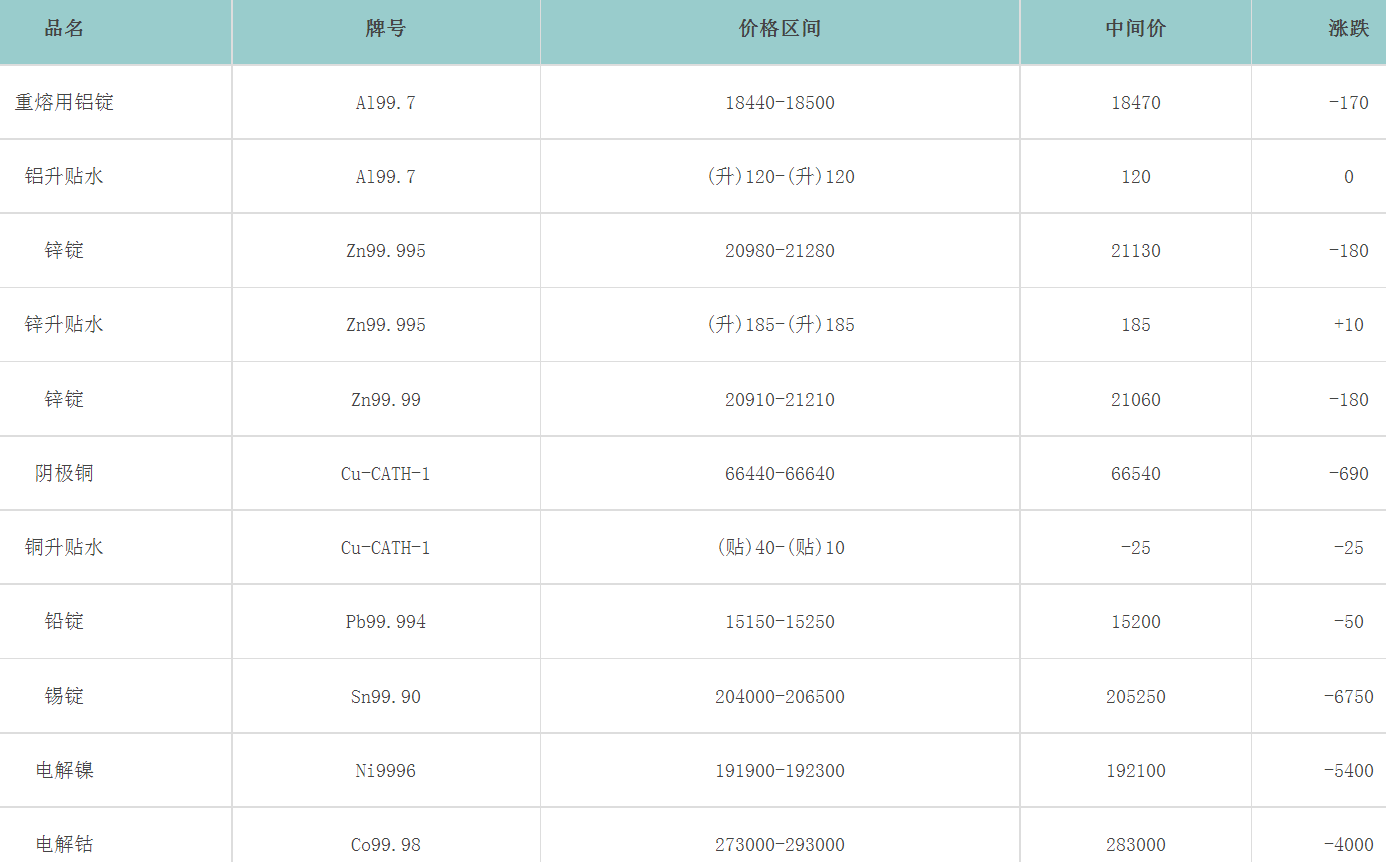Select the -6750 change value

coord(1348,697)
